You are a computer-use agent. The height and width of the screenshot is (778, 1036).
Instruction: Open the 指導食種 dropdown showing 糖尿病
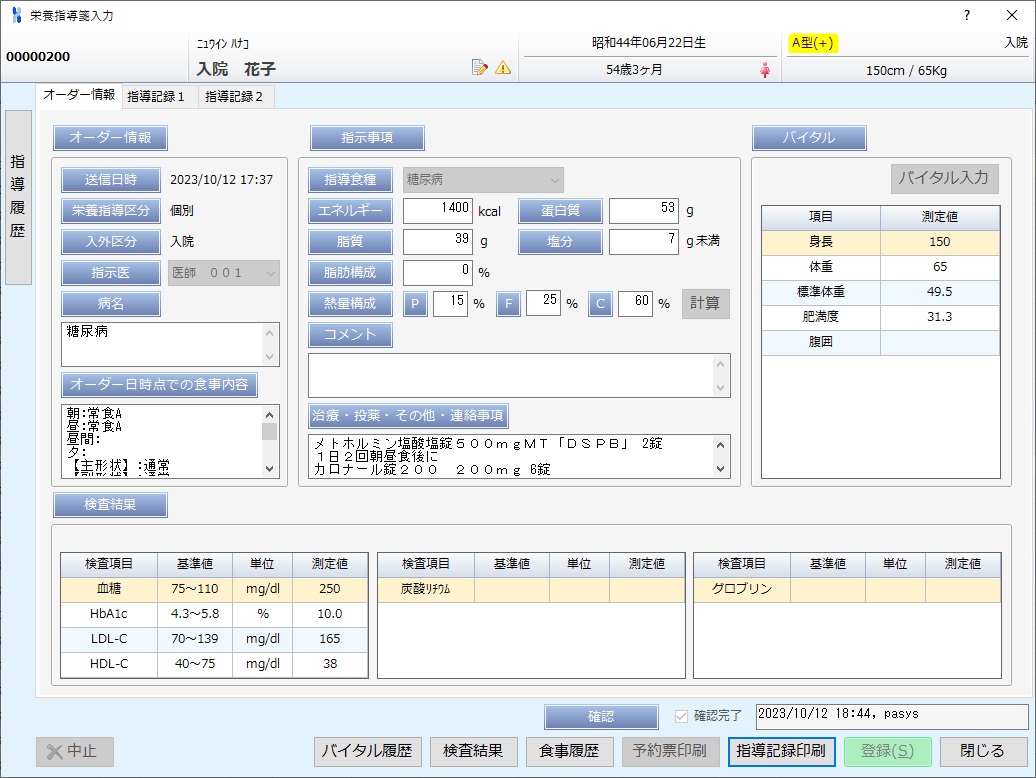pyautogui.click(x=483, y=180)
